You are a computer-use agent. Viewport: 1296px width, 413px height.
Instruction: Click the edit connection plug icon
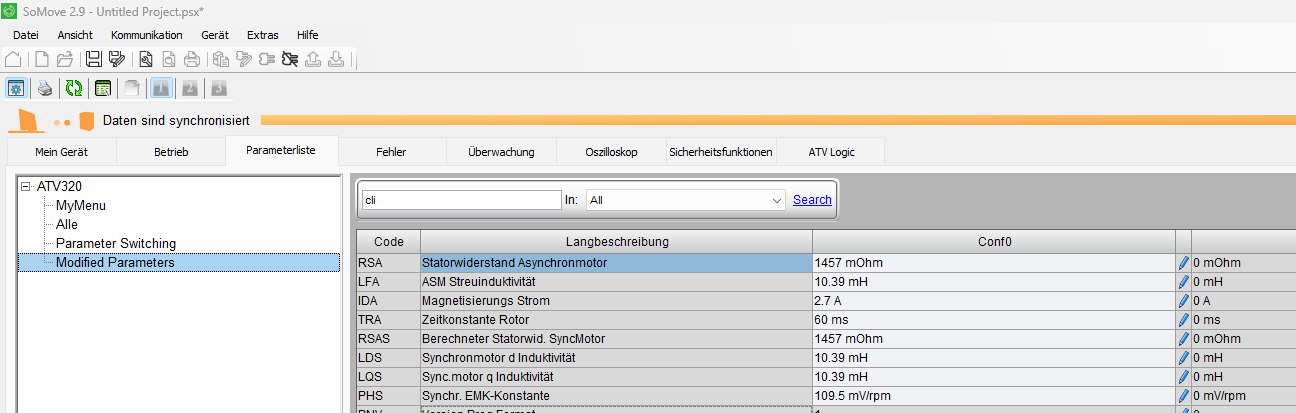point(244,59)
